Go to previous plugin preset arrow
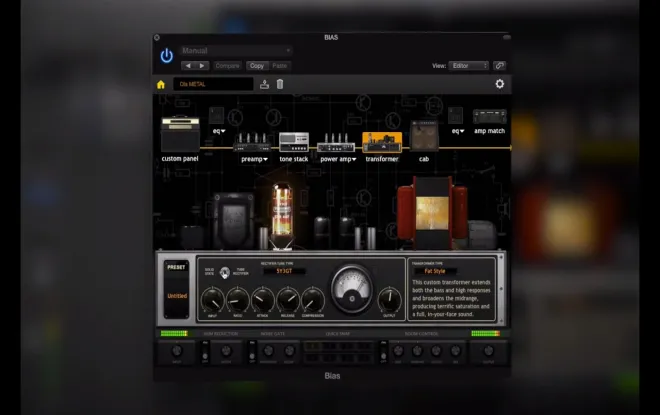The height and width of the screenshot is (415, 660). coord(188,66)
